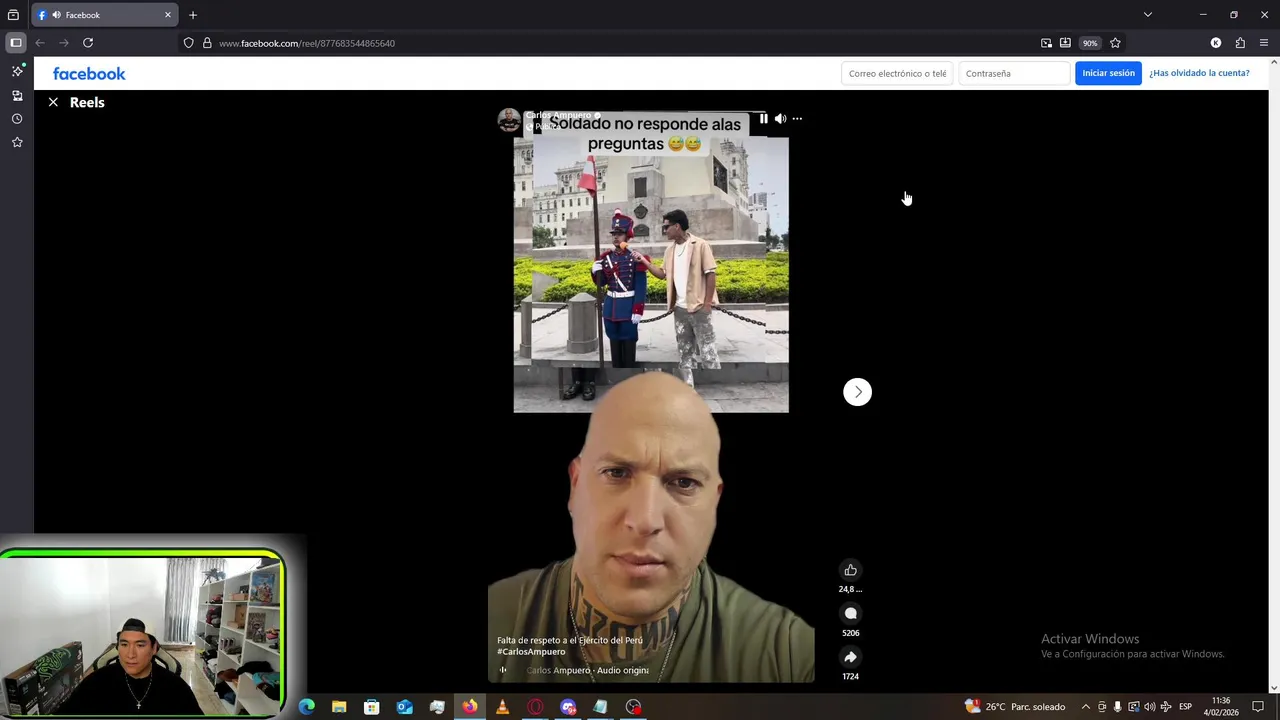Viewport: 1280px width, 720px height.
Task: Open ¿Has olvidado la cuenta? link
Action: pyautogui.click(x=1199, y=73)
